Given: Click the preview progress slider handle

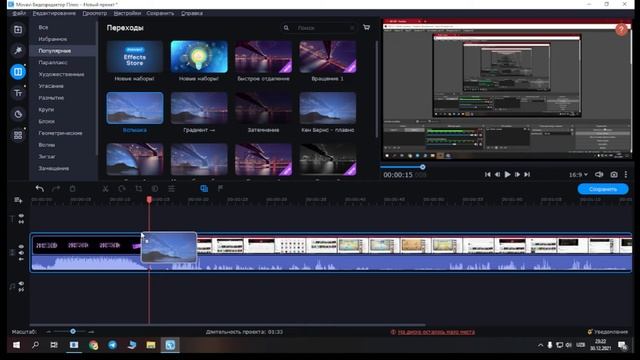Looking at the screenshot, I should pyautogui.click(x=423, y=167).
